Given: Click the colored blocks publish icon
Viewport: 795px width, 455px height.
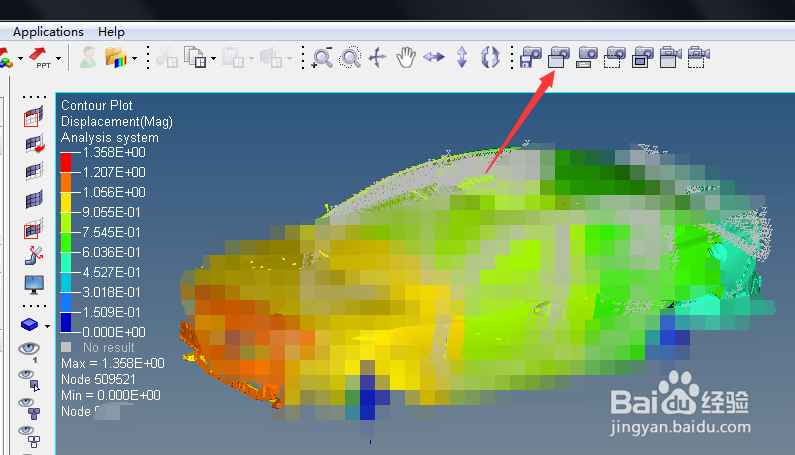Looking at the screenshot, I should click(6, 58).
